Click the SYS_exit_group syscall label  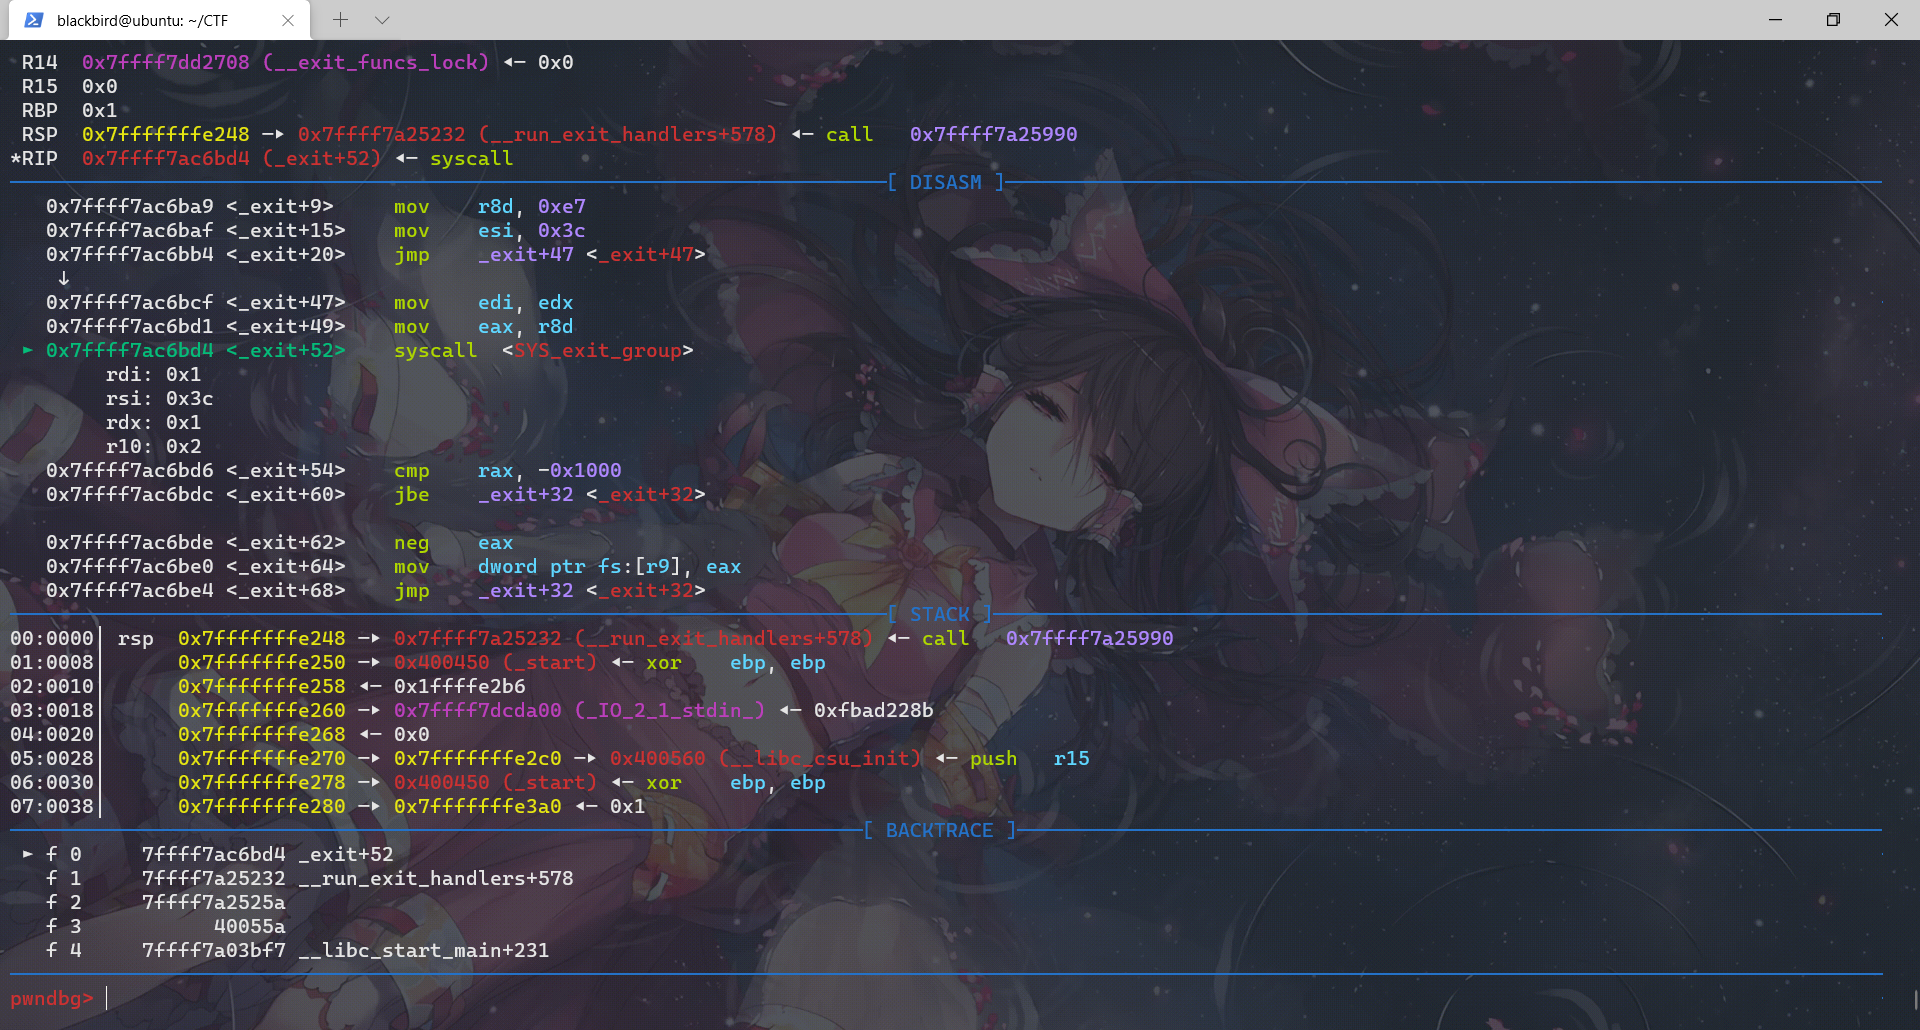[x=598, y=350]
